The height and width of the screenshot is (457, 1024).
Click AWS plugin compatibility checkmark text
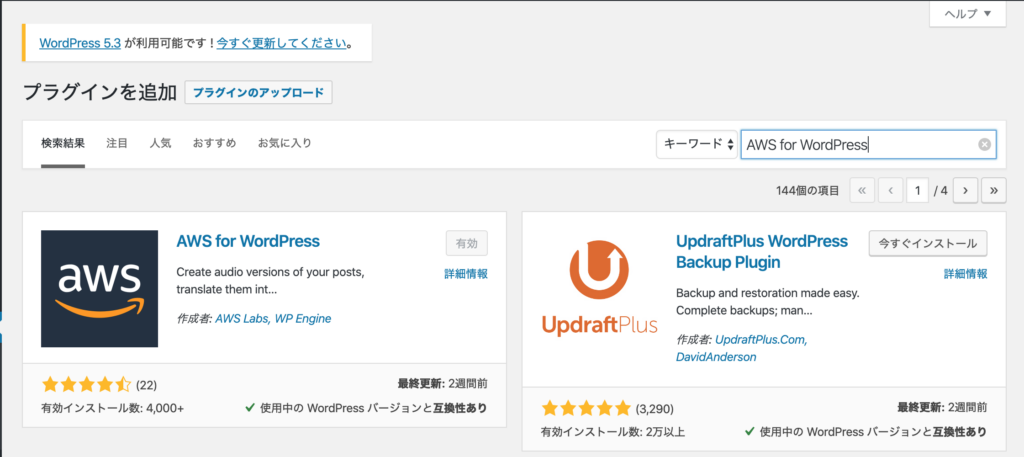[366, 408]
